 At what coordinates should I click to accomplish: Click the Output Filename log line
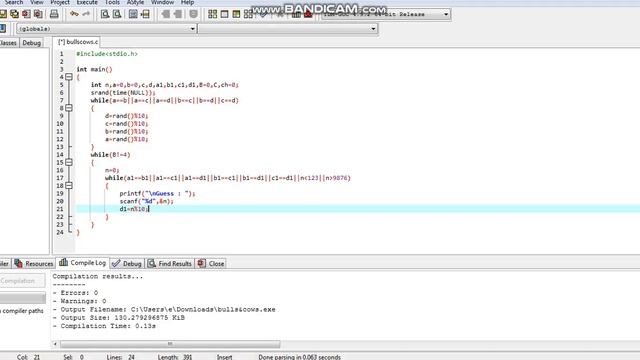164,310
